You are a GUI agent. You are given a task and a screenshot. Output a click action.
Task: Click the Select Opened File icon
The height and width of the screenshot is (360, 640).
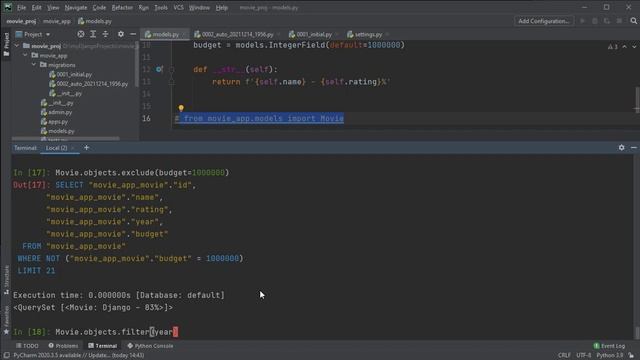[x=81, y=34]
